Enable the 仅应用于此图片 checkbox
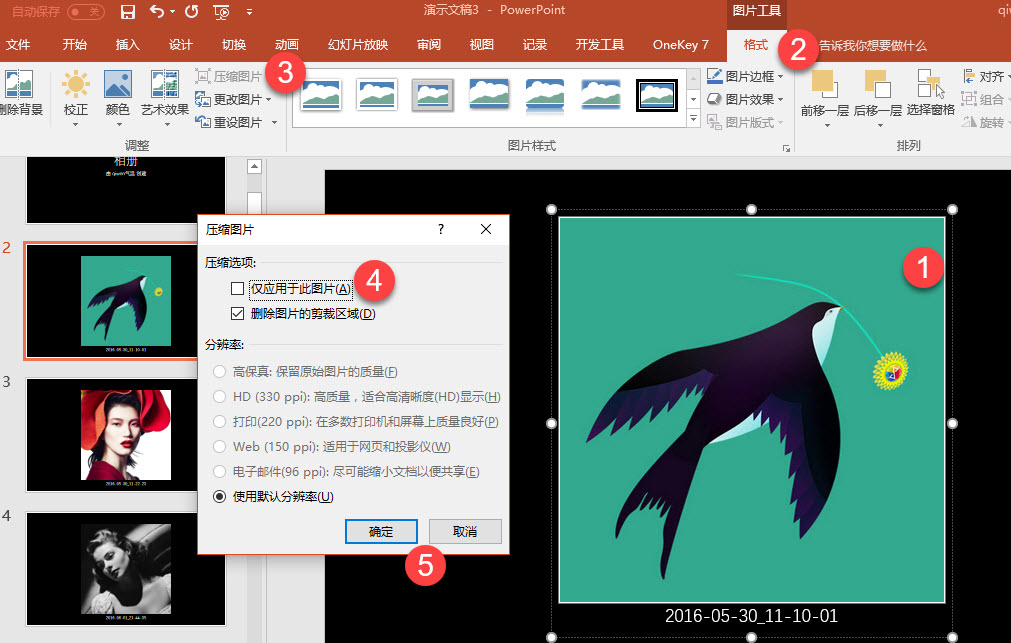1011x643 pixels. [236, 287]
